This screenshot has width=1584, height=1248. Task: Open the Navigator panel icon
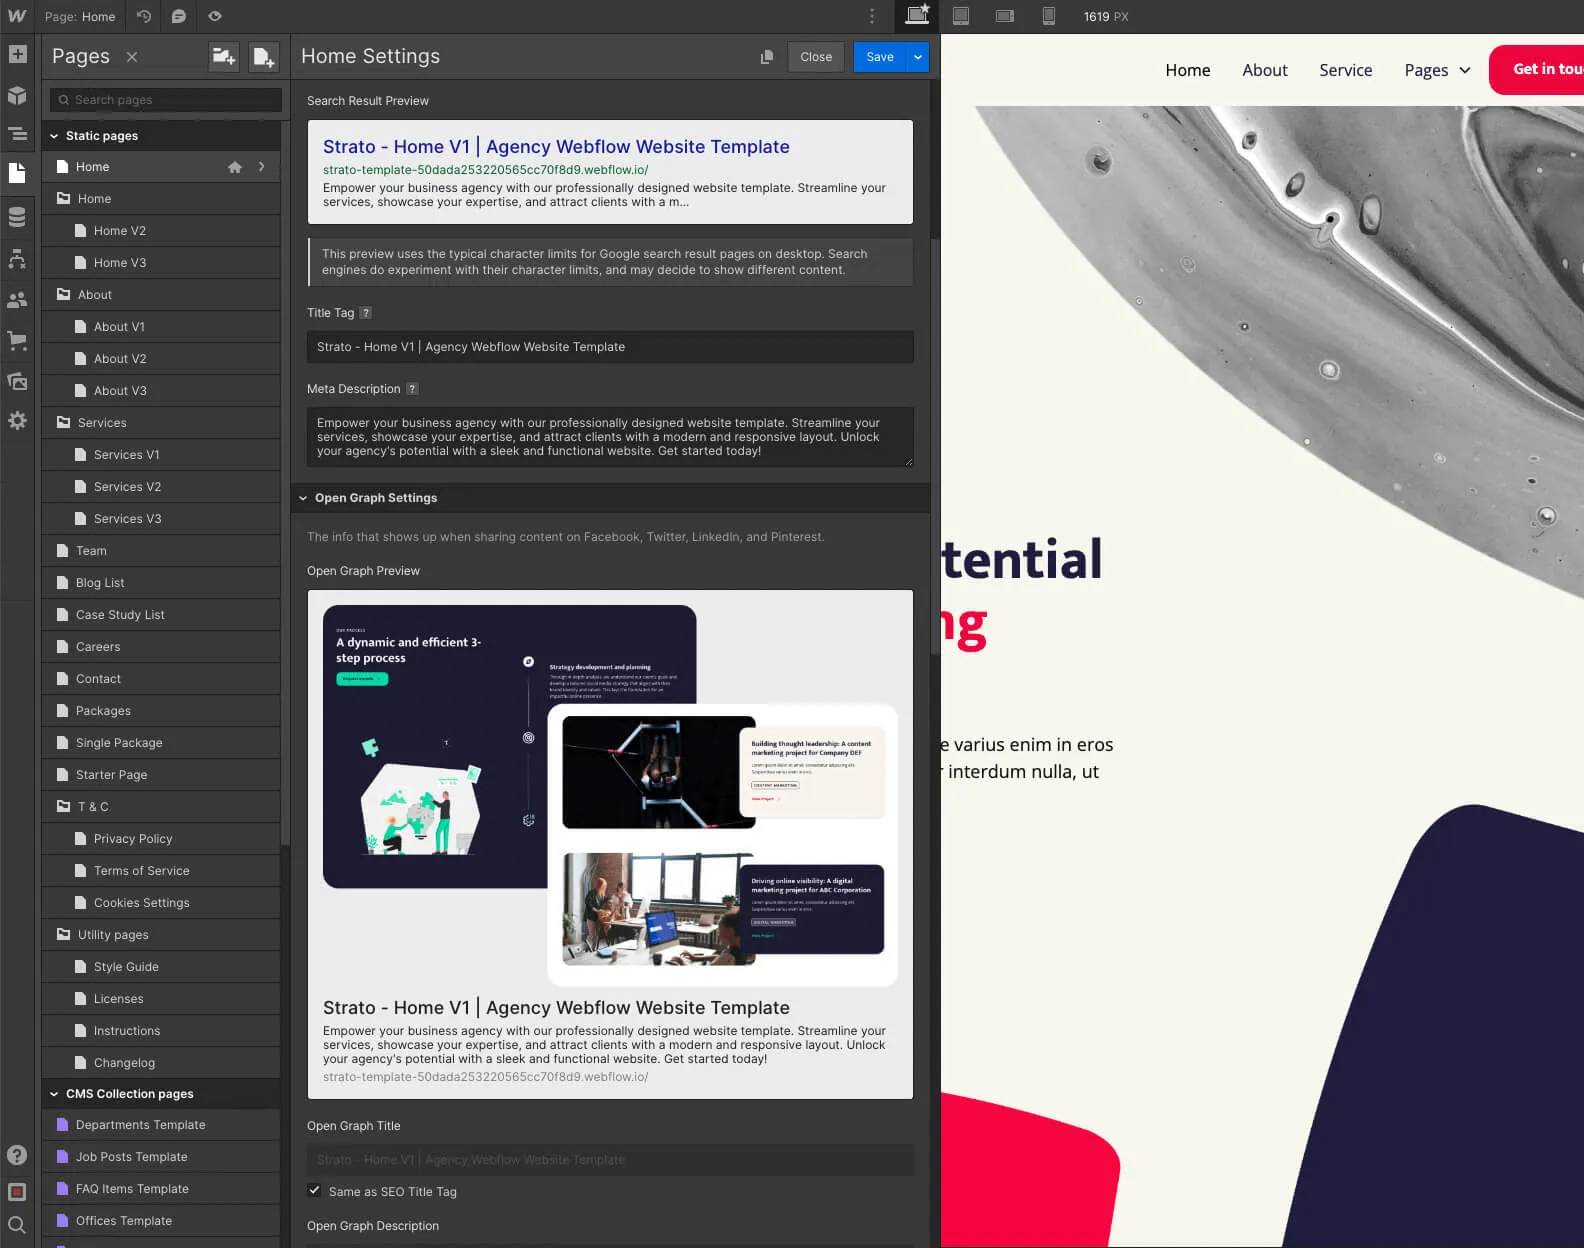17,133
